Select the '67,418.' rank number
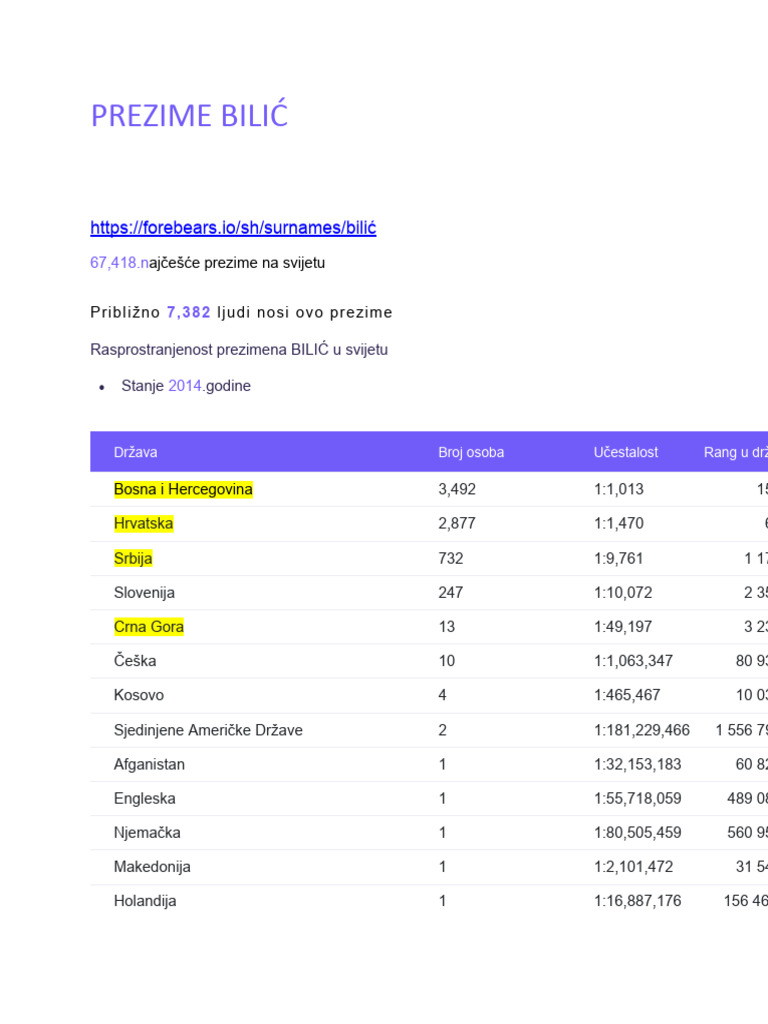The width and height of the screenshot is (768, 1024). click(115, 263)
